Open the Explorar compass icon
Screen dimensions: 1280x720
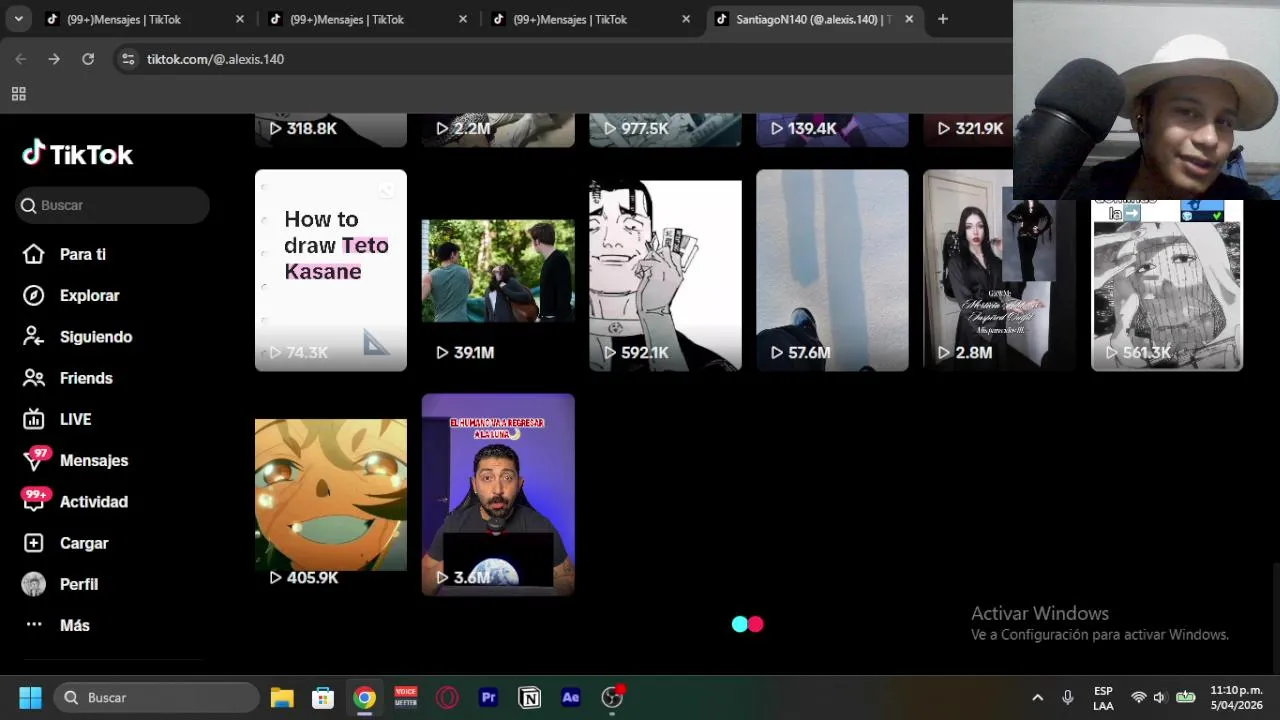coord(34,295)
